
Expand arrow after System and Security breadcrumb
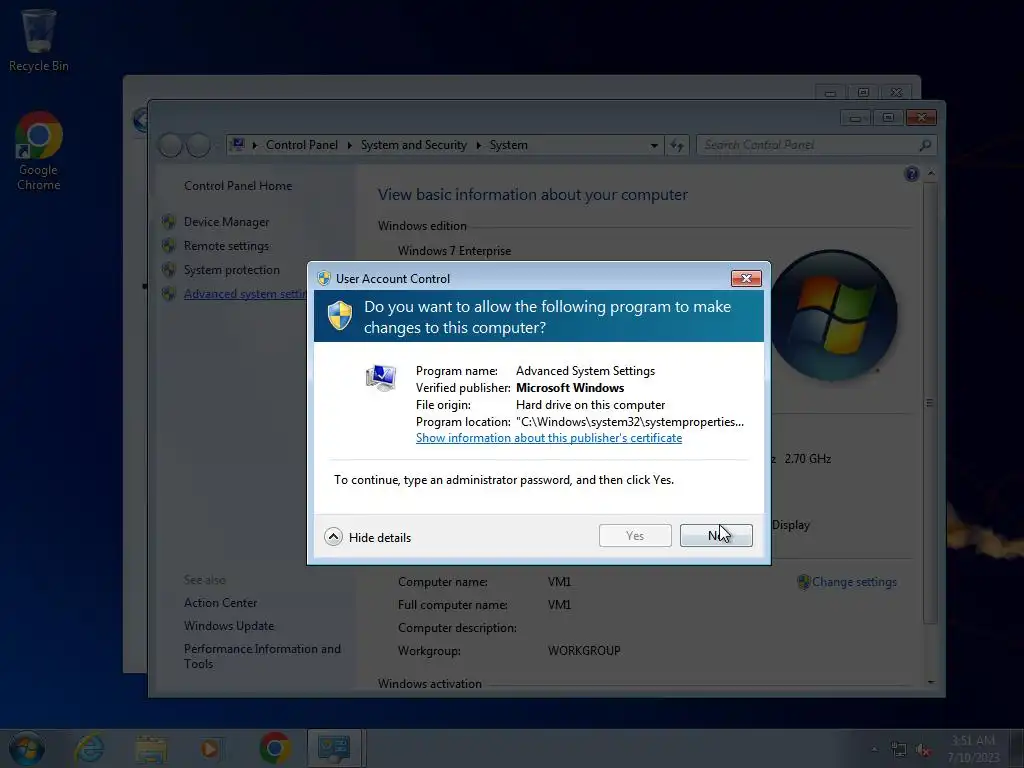(478, 145)
